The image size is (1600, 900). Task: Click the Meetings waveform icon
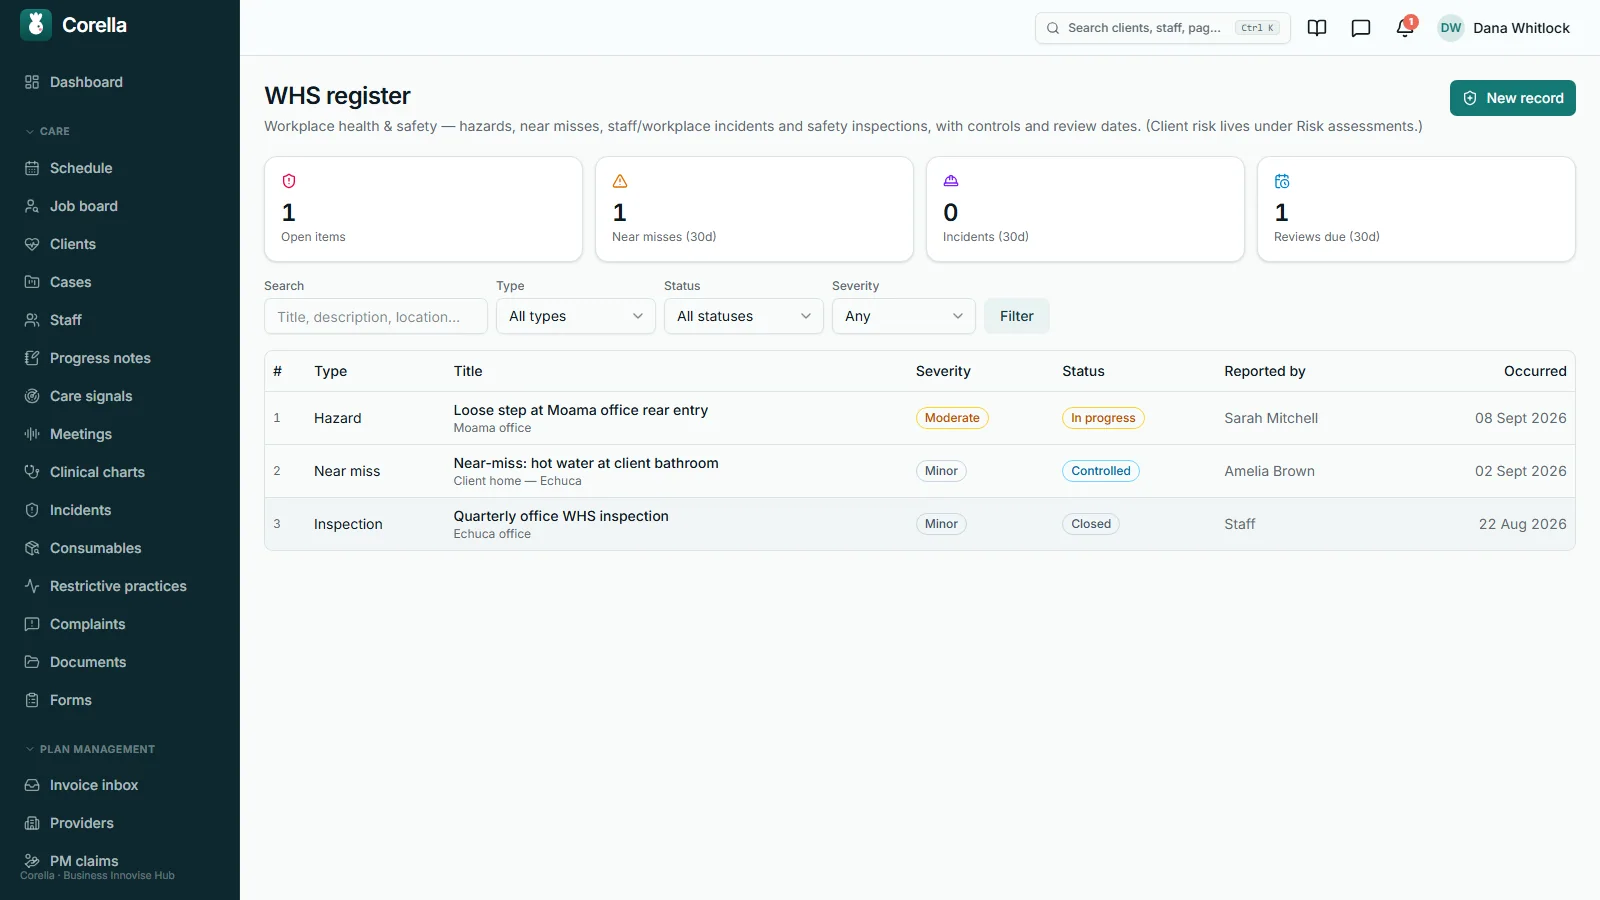click(32, 434)
